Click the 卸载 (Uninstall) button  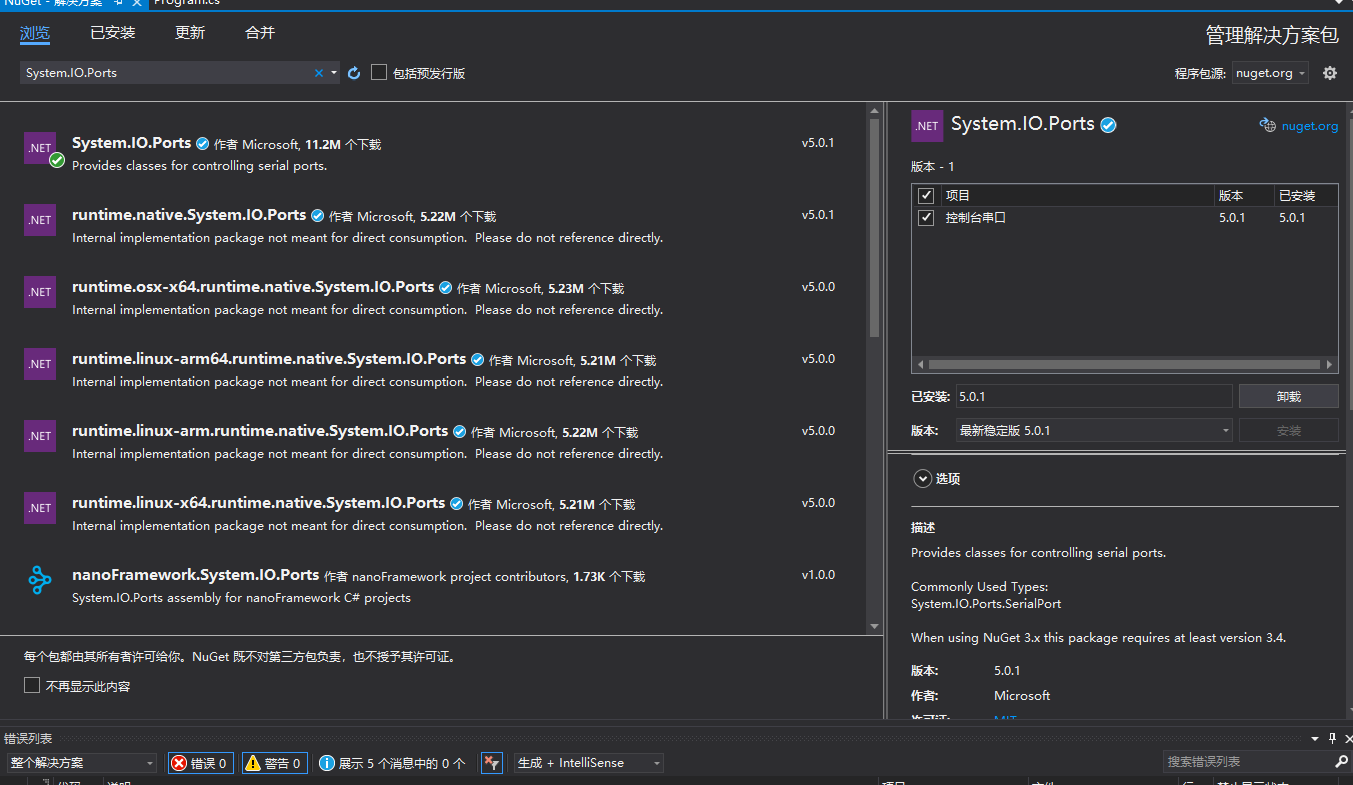click(1288, 397)
